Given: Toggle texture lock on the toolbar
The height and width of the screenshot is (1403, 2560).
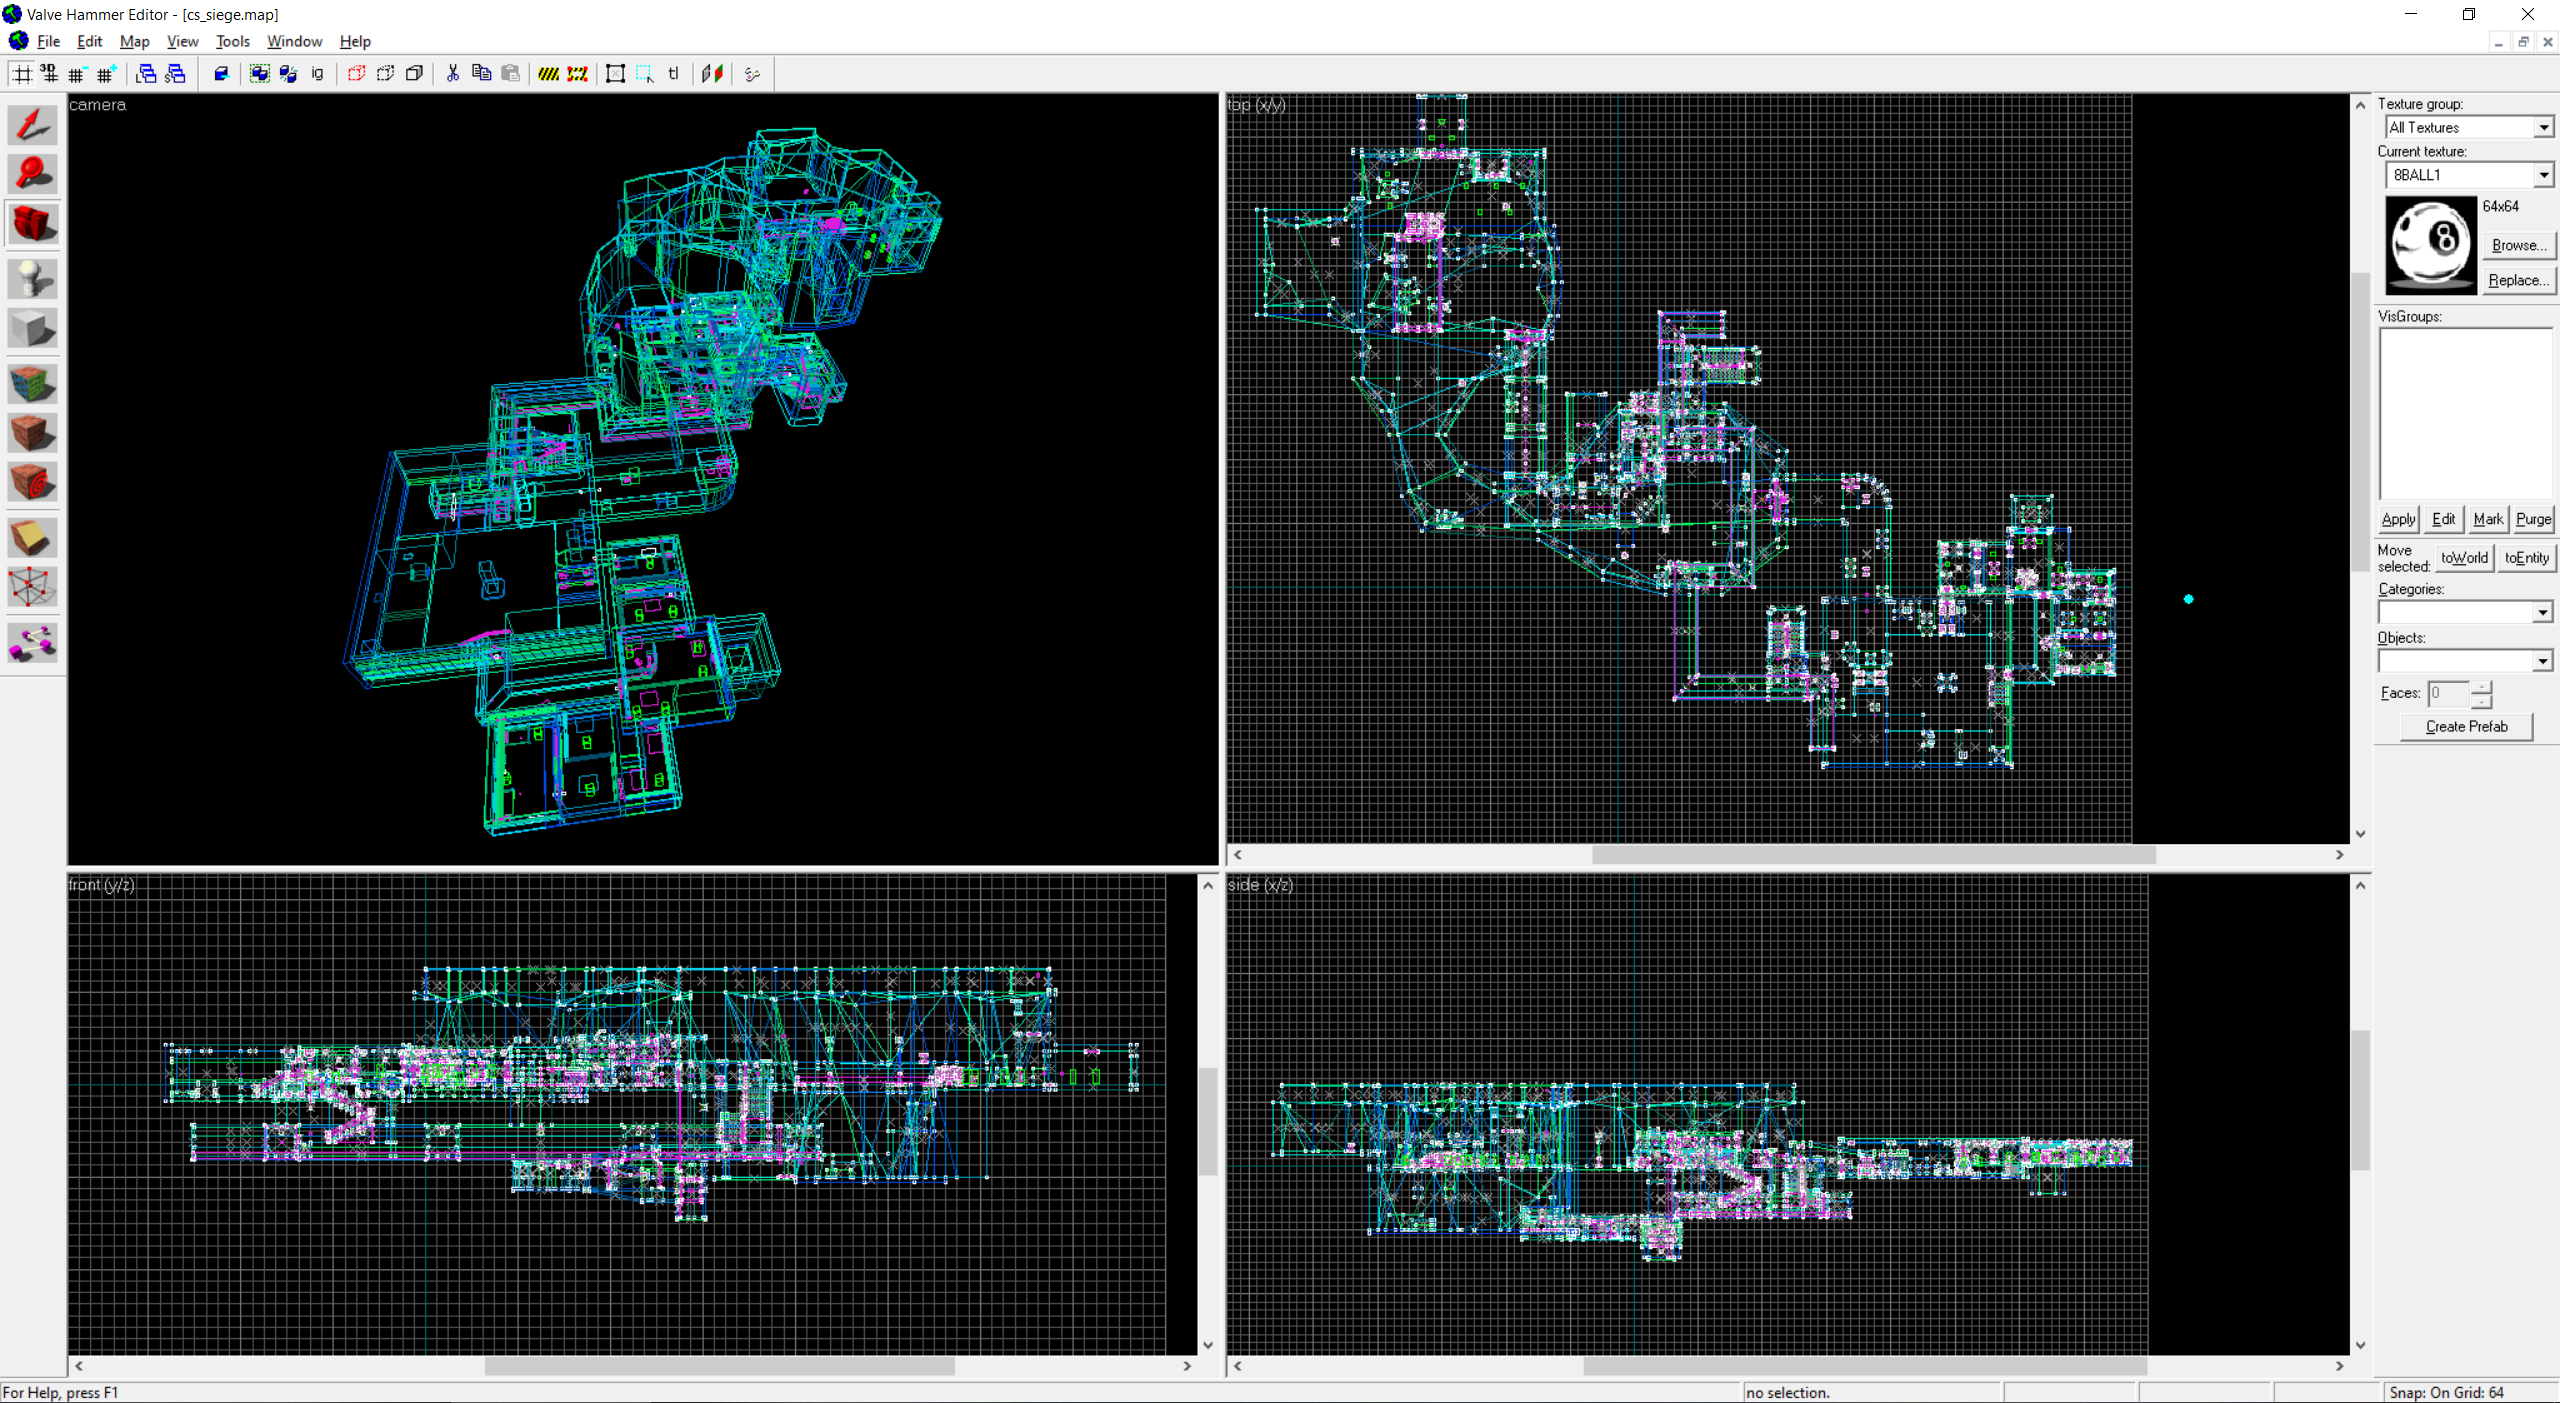Looking at the screenshot, I should [673, 73].
